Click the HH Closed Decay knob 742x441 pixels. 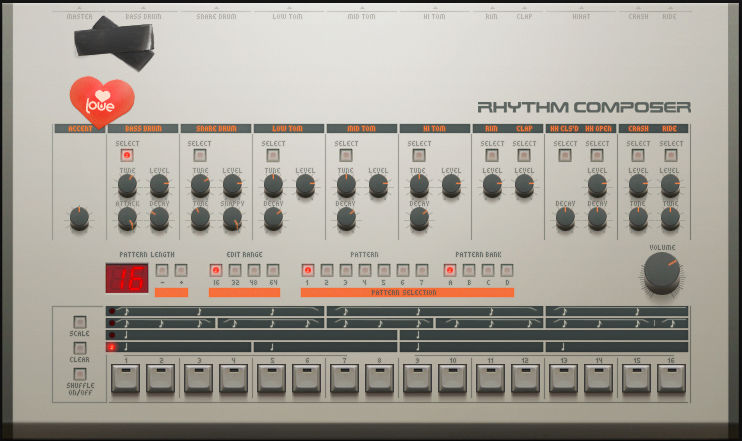point(565,219)
